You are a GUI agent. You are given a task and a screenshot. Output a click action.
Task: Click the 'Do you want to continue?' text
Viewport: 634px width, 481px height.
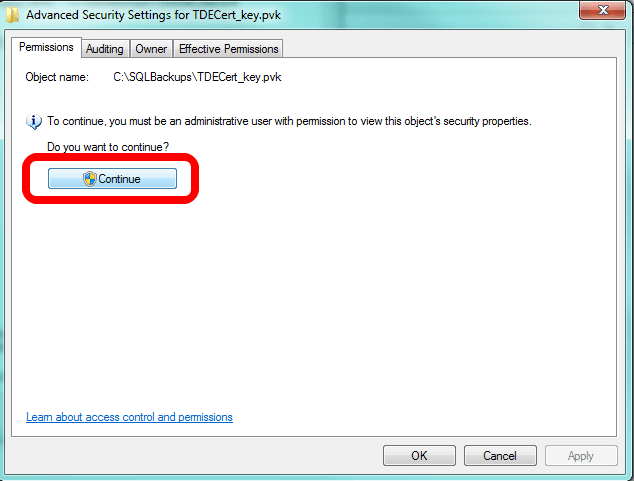point(108,147)
